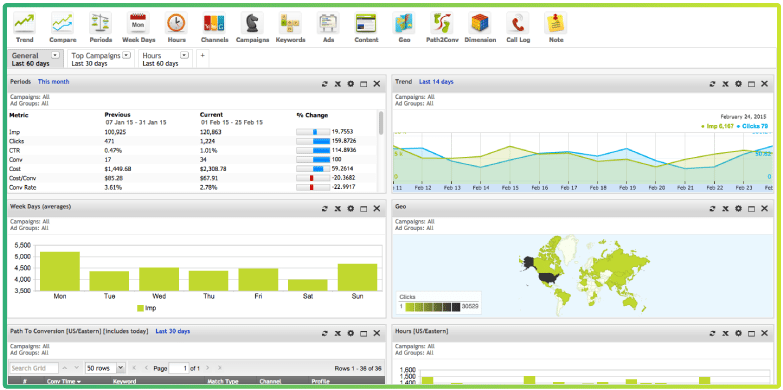Click the refresh icon in the Periods panel
Viewport: 783px width, 390px height.
tap(325, 84)
